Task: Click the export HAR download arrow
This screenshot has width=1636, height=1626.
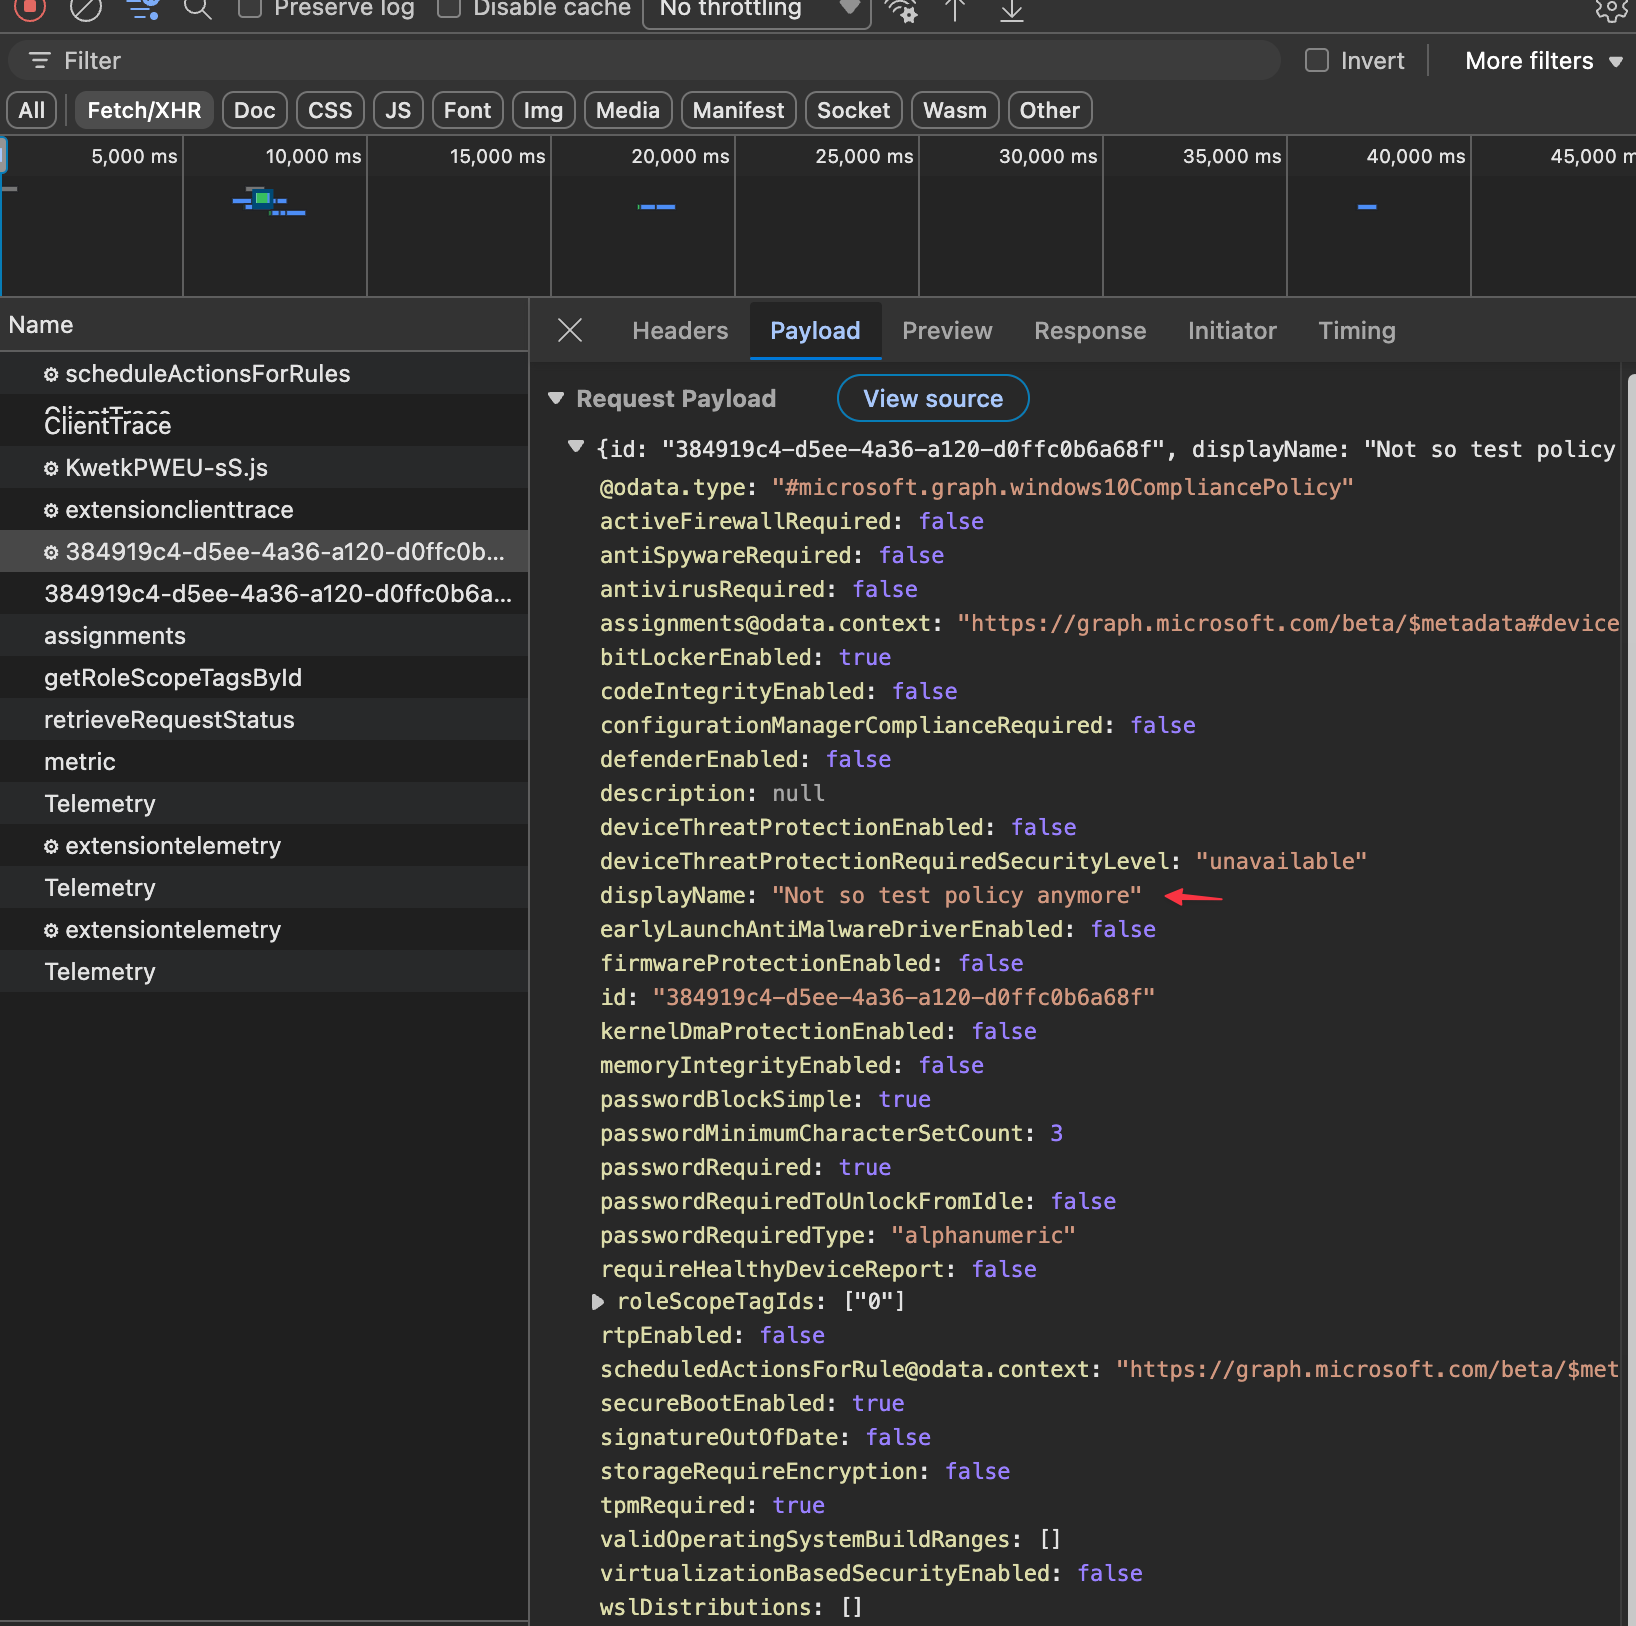Action: point(1012,10)
